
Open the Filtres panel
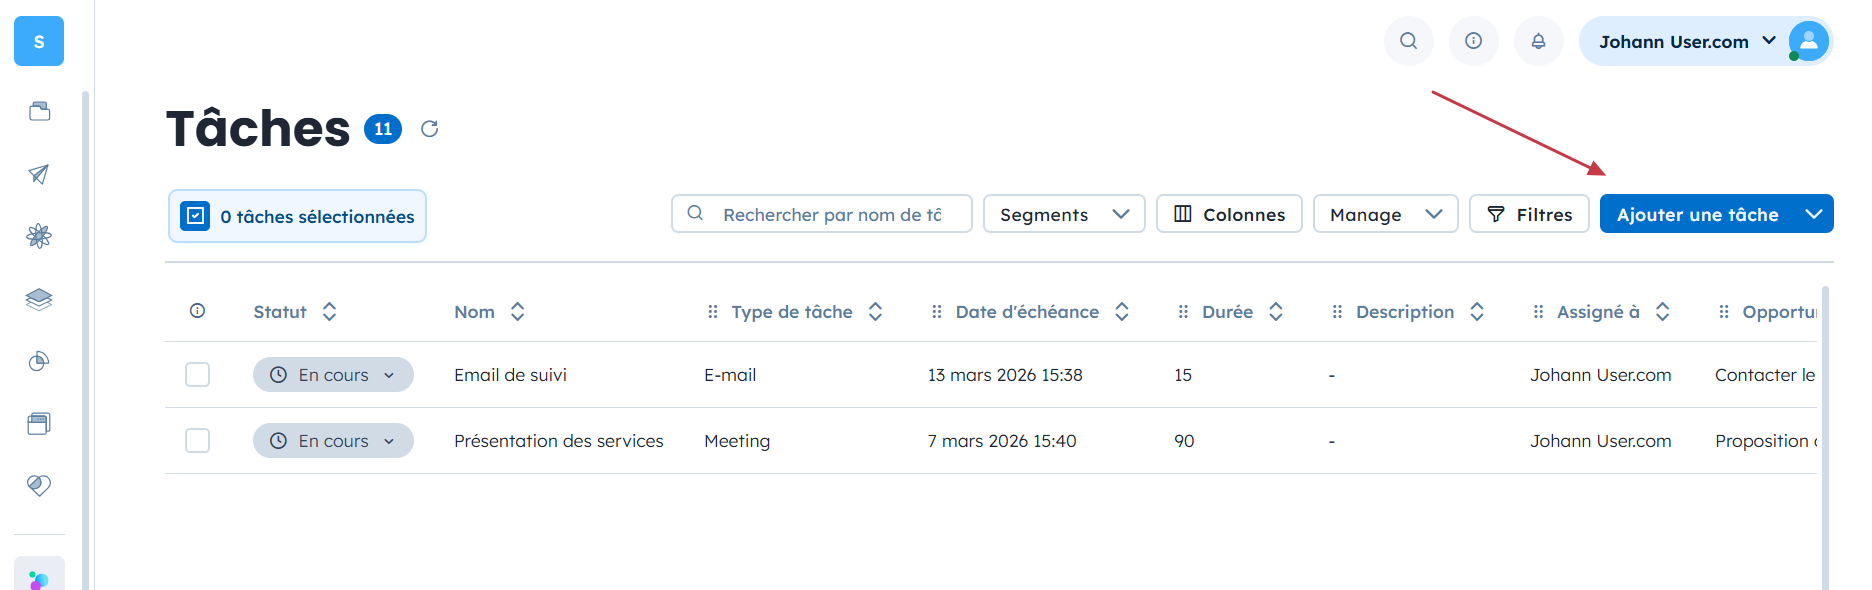(1529, 214)
